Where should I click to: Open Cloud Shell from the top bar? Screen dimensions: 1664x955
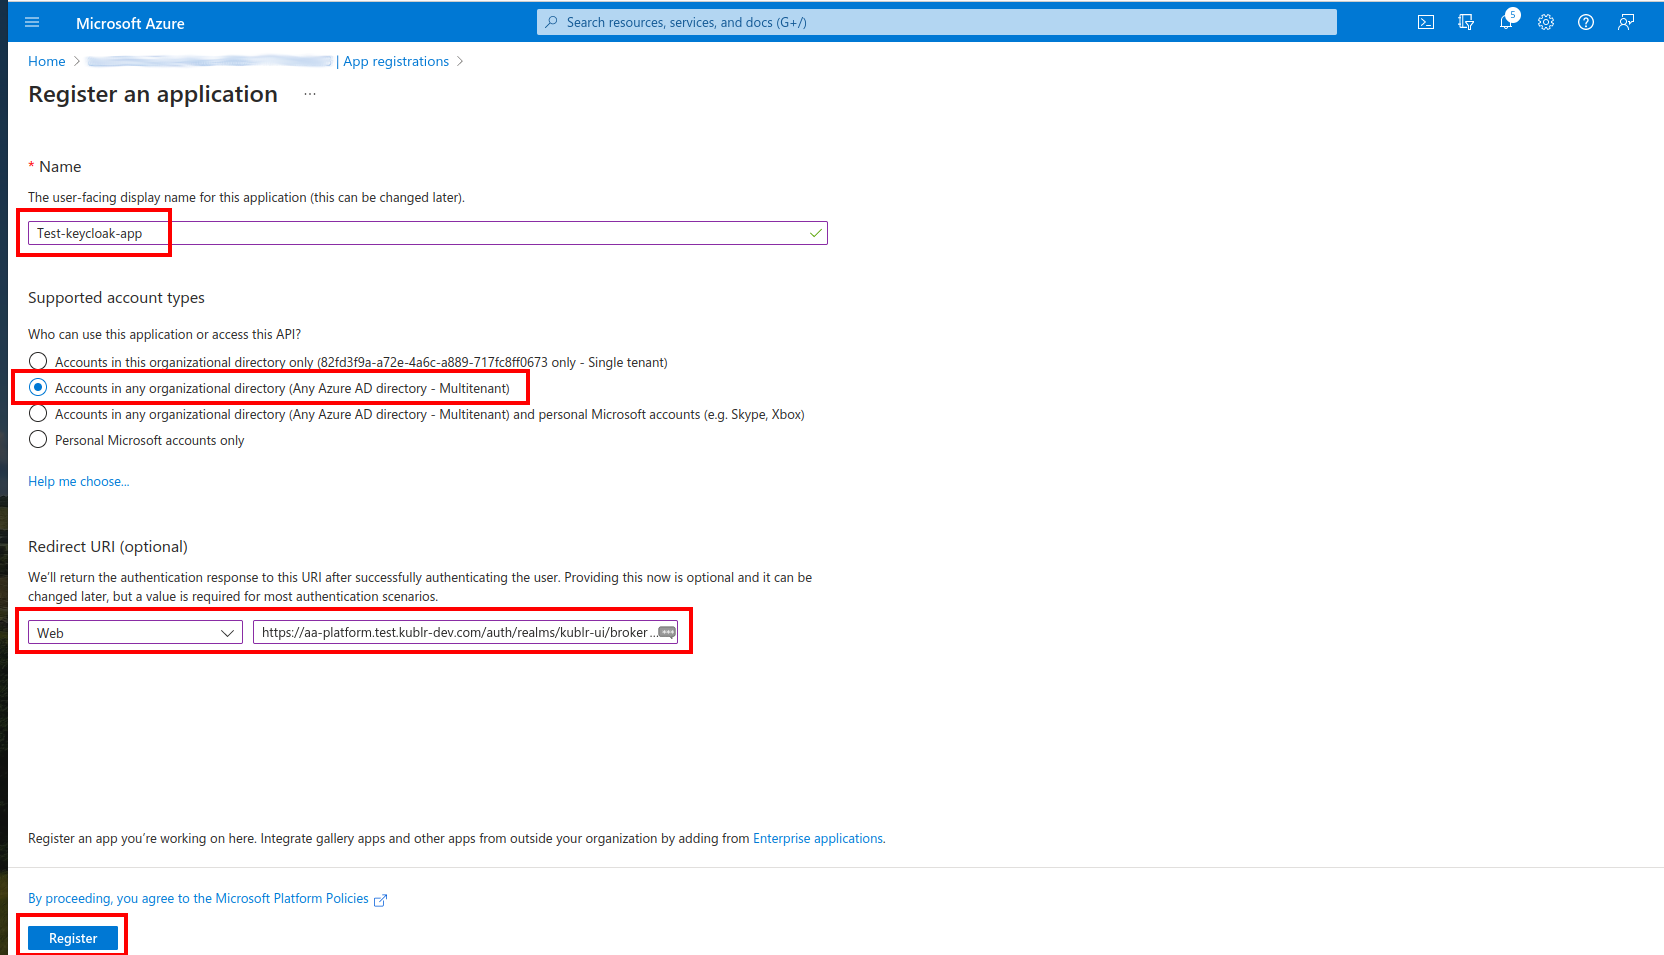point(1426,22)
